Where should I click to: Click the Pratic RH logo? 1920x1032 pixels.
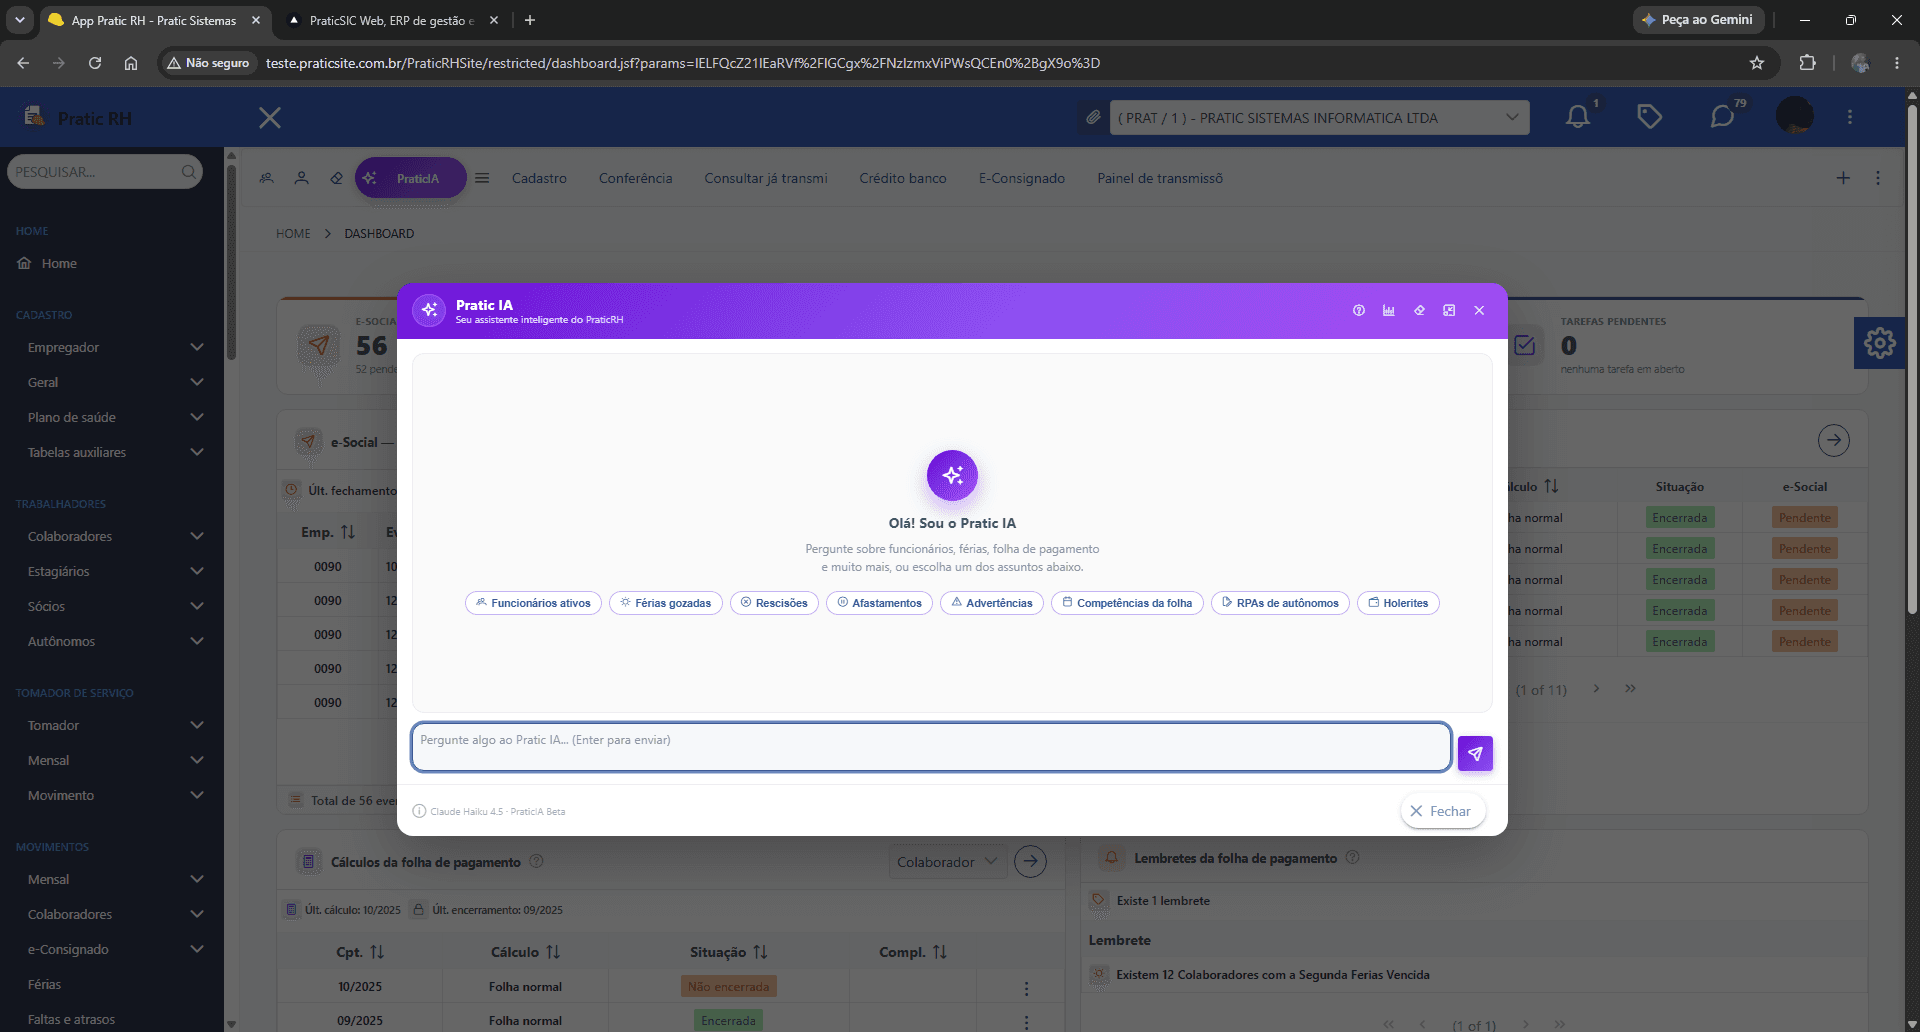pos(78,117)
